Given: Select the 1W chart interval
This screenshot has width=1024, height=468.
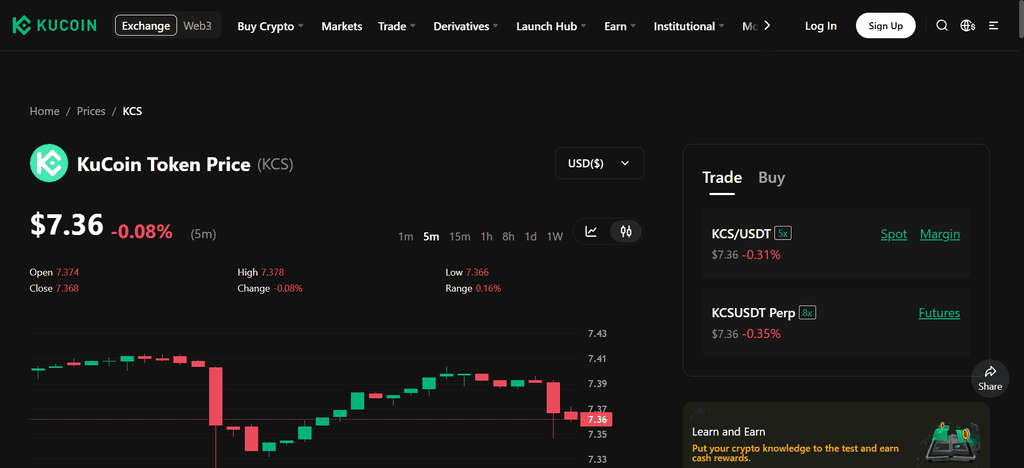Looking at the screenshot, I should pos(554,237).
